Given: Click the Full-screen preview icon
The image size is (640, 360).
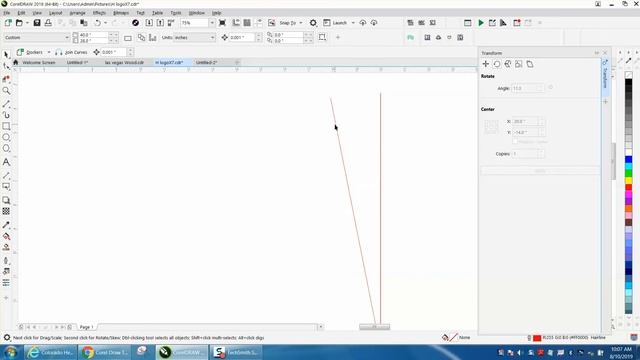Looking at the screenshot, I should [222, 23].
